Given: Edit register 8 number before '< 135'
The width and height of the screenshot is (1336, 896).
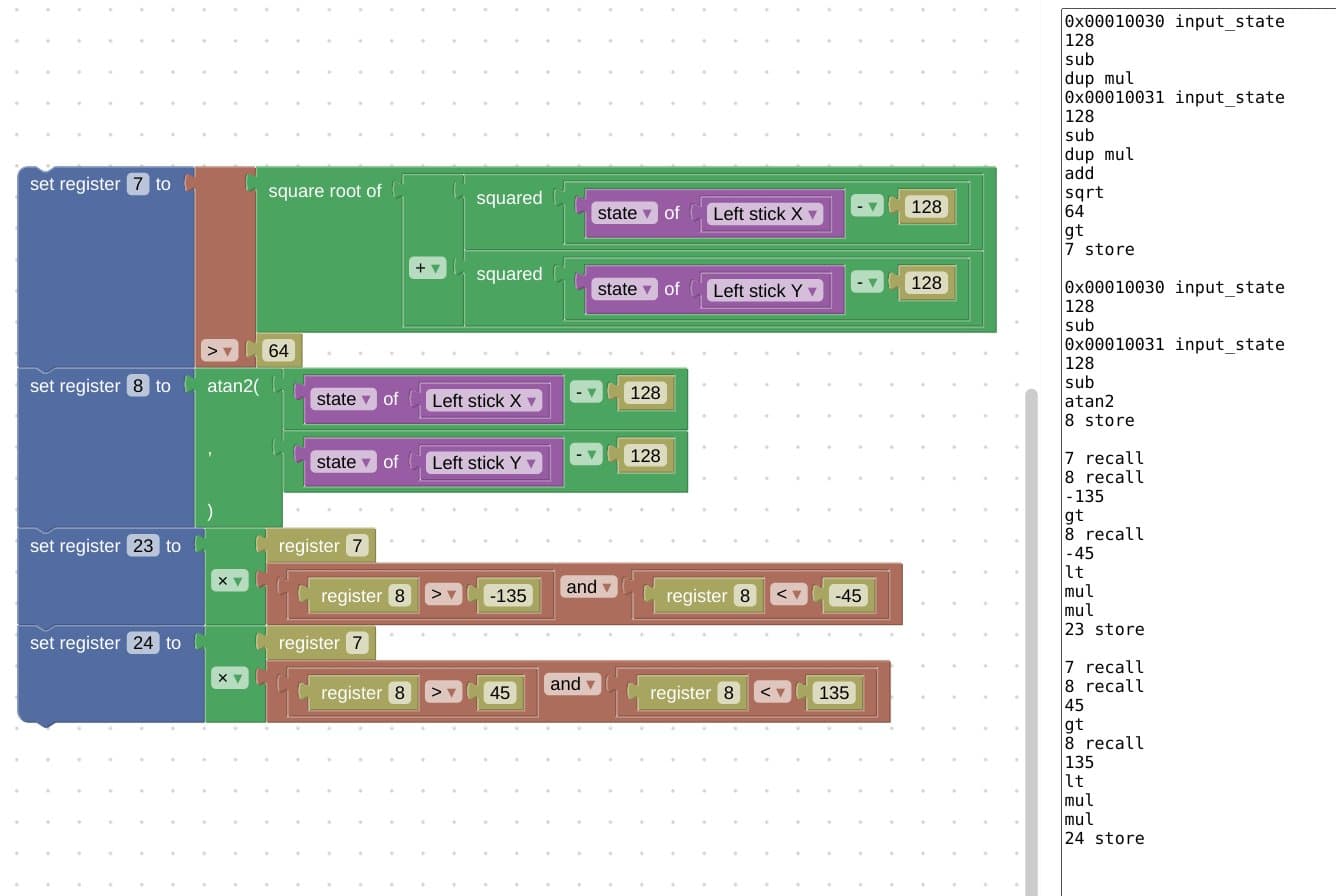Looking at the screenshot, I should click(x=729, y=693).
